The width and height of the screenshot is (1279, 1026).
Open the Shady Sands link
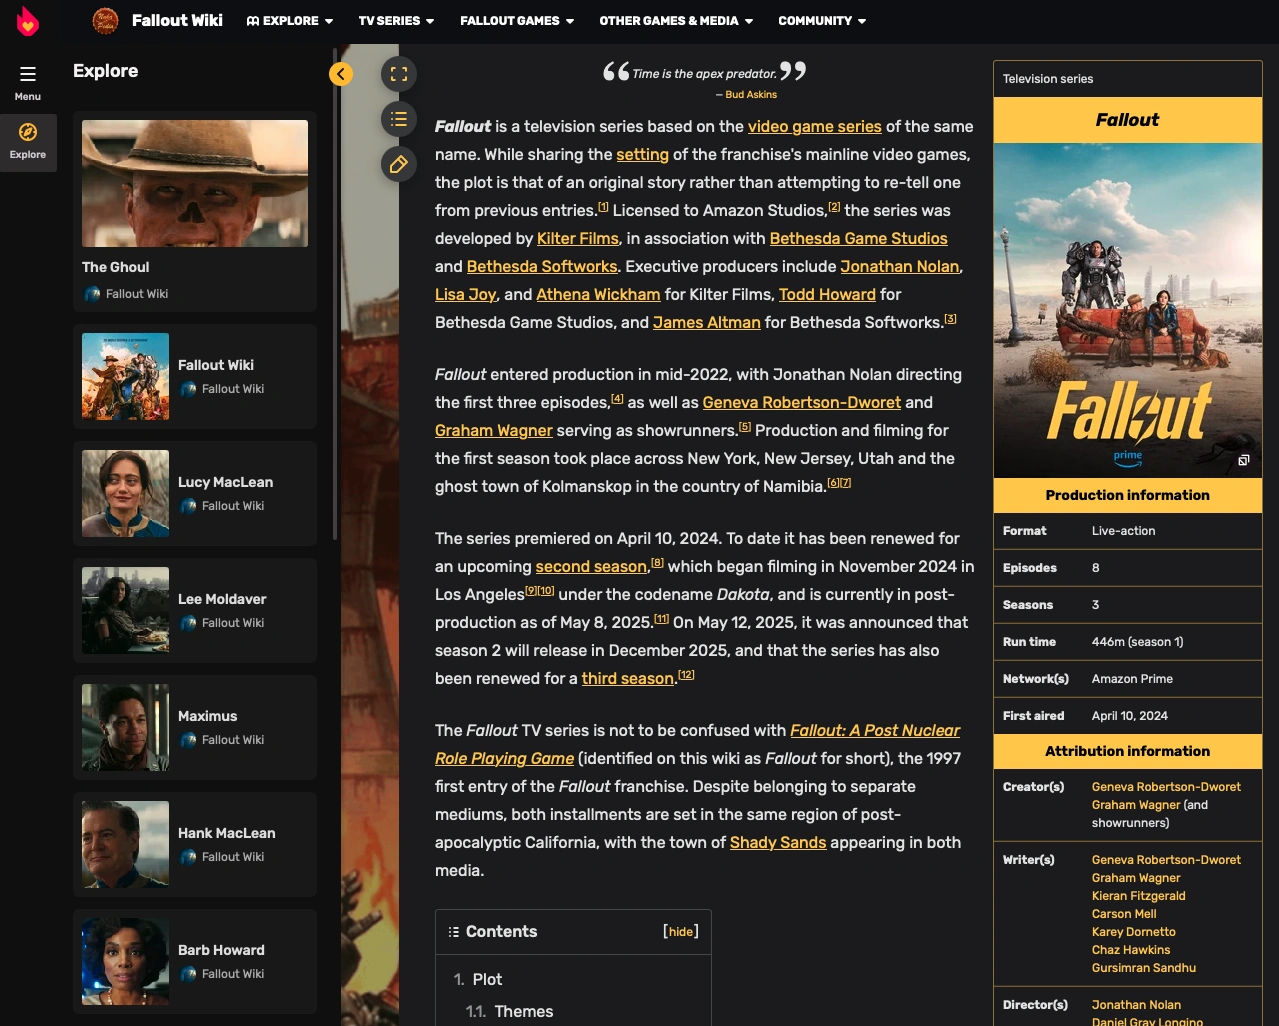[778, 842]
